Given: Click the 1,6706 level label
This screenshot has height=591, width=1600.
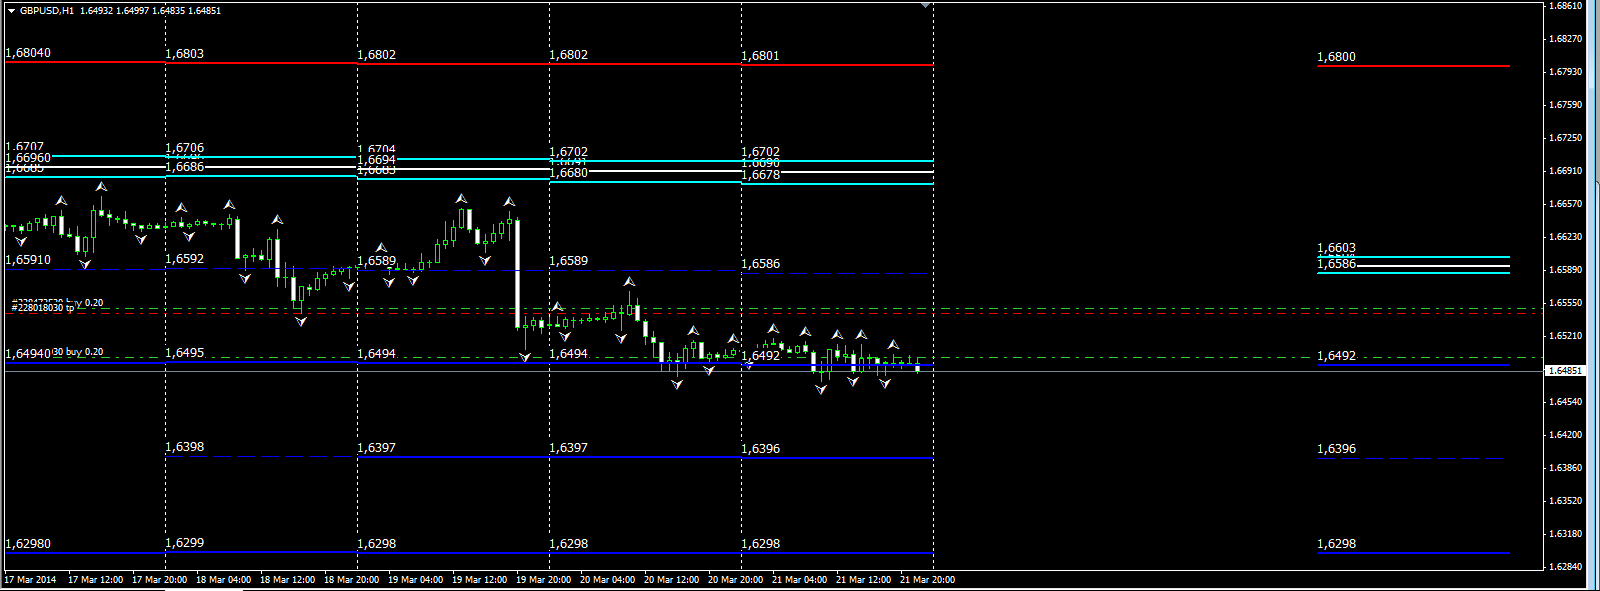Looking at the screenshot, I should click(184, 148).
